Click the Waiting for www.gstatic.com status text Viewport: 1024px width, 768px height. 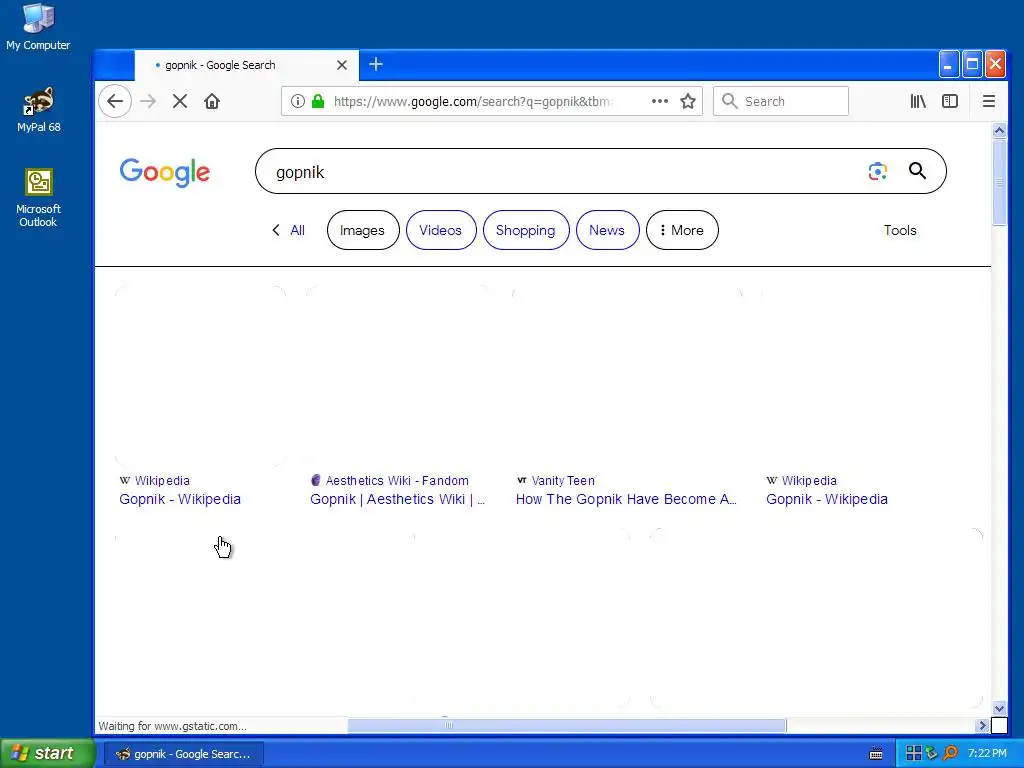pos(172,726)
